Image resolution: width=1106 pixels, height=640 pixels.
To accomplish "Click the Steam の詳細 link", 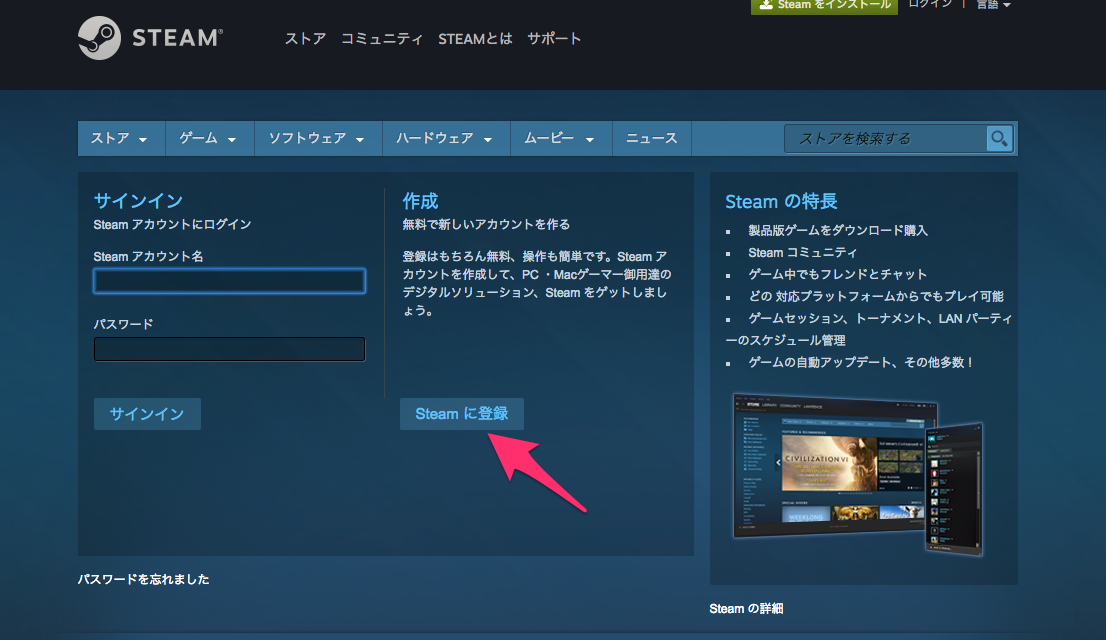I will point(746,609).
